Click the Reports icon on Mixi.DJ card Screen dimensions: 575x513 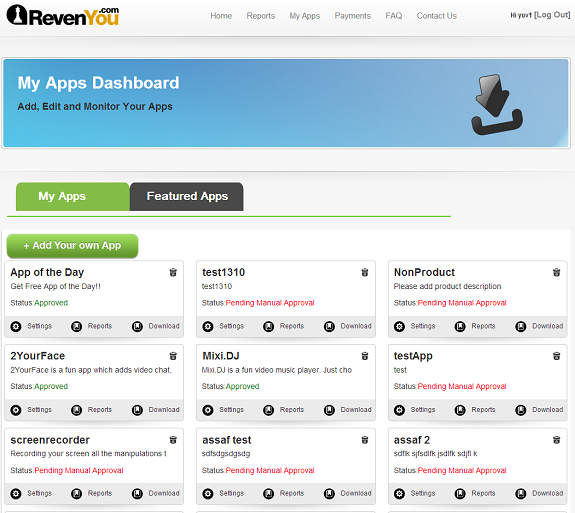pos(268,410)
